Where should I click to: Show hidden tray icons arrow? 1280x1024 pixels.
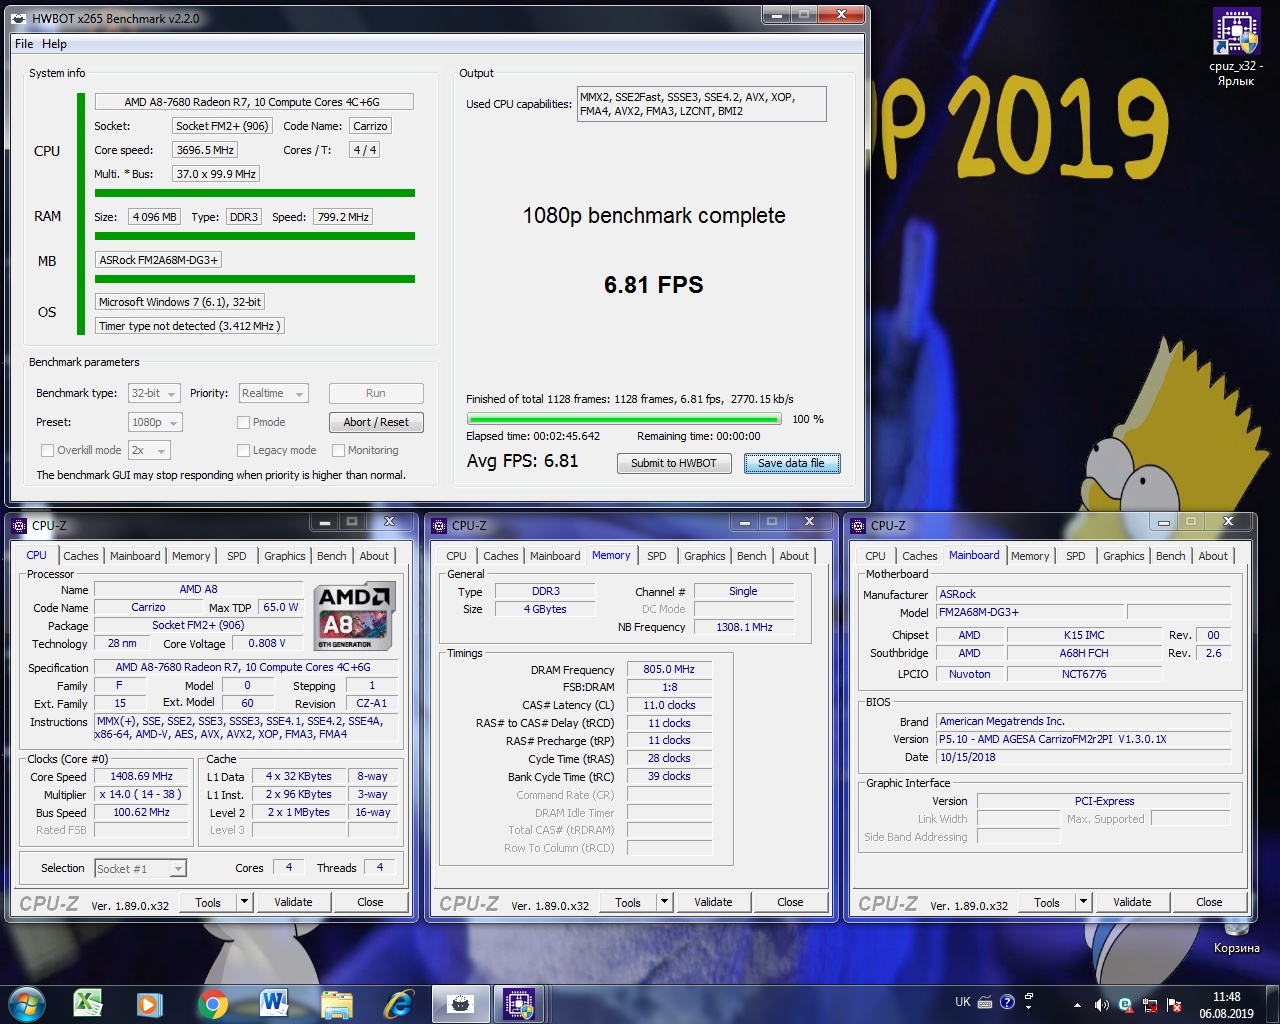[x=1077, y=1005]
